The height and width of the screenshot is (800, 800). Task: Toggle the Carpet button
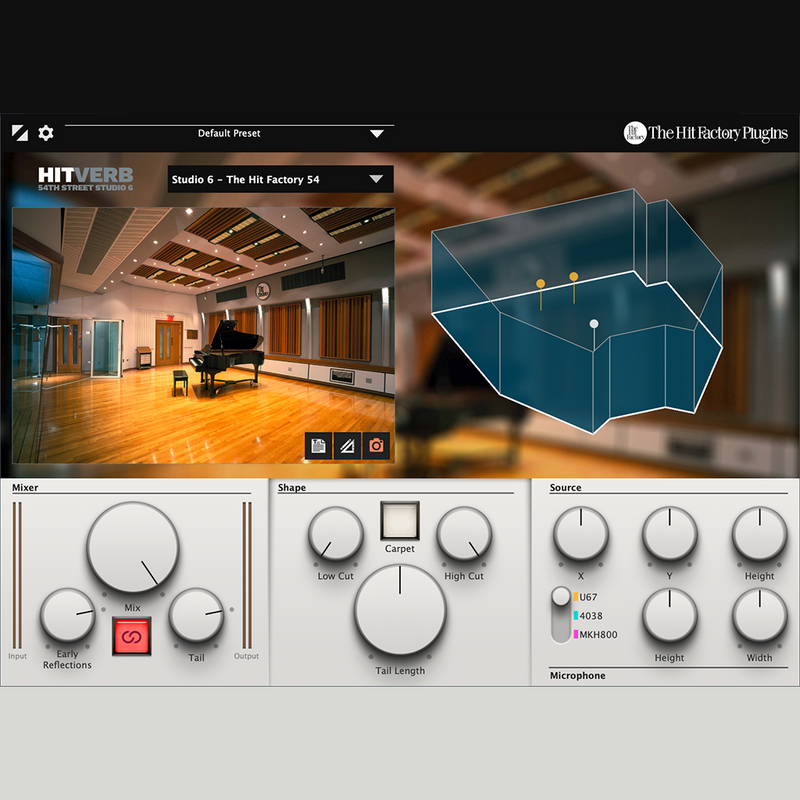click(400, 521)
